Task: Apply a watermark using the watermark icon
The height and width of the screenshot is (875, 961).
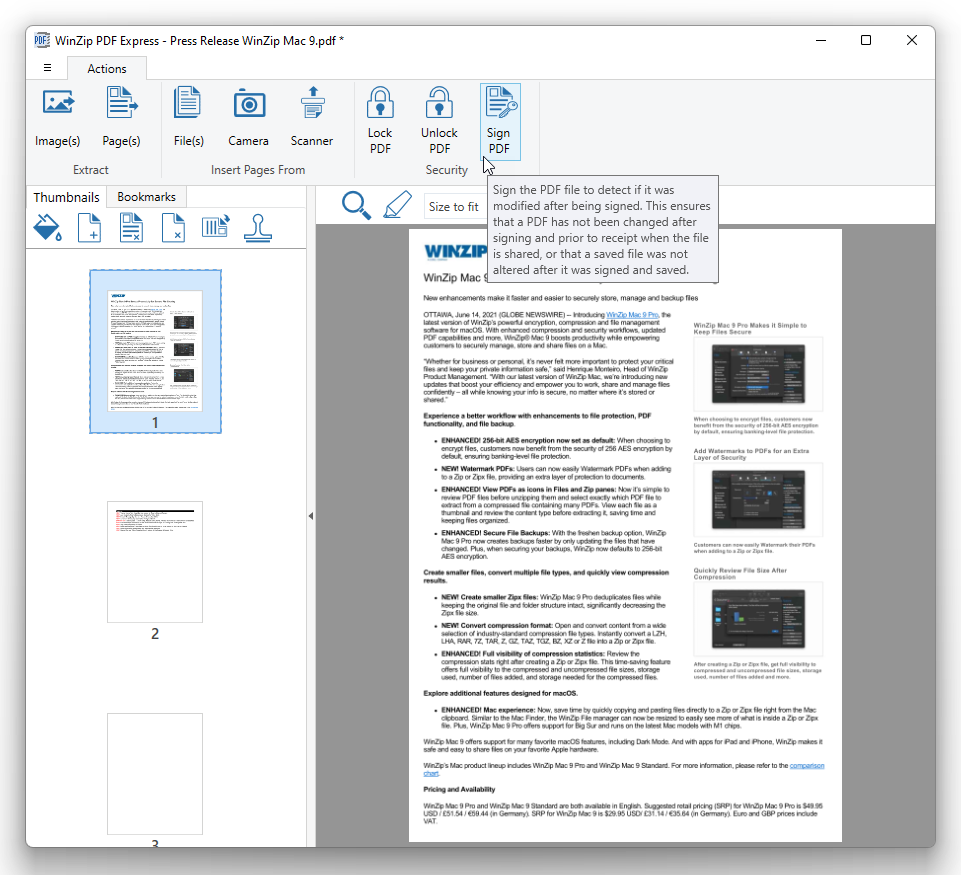Action: (47, 228)
